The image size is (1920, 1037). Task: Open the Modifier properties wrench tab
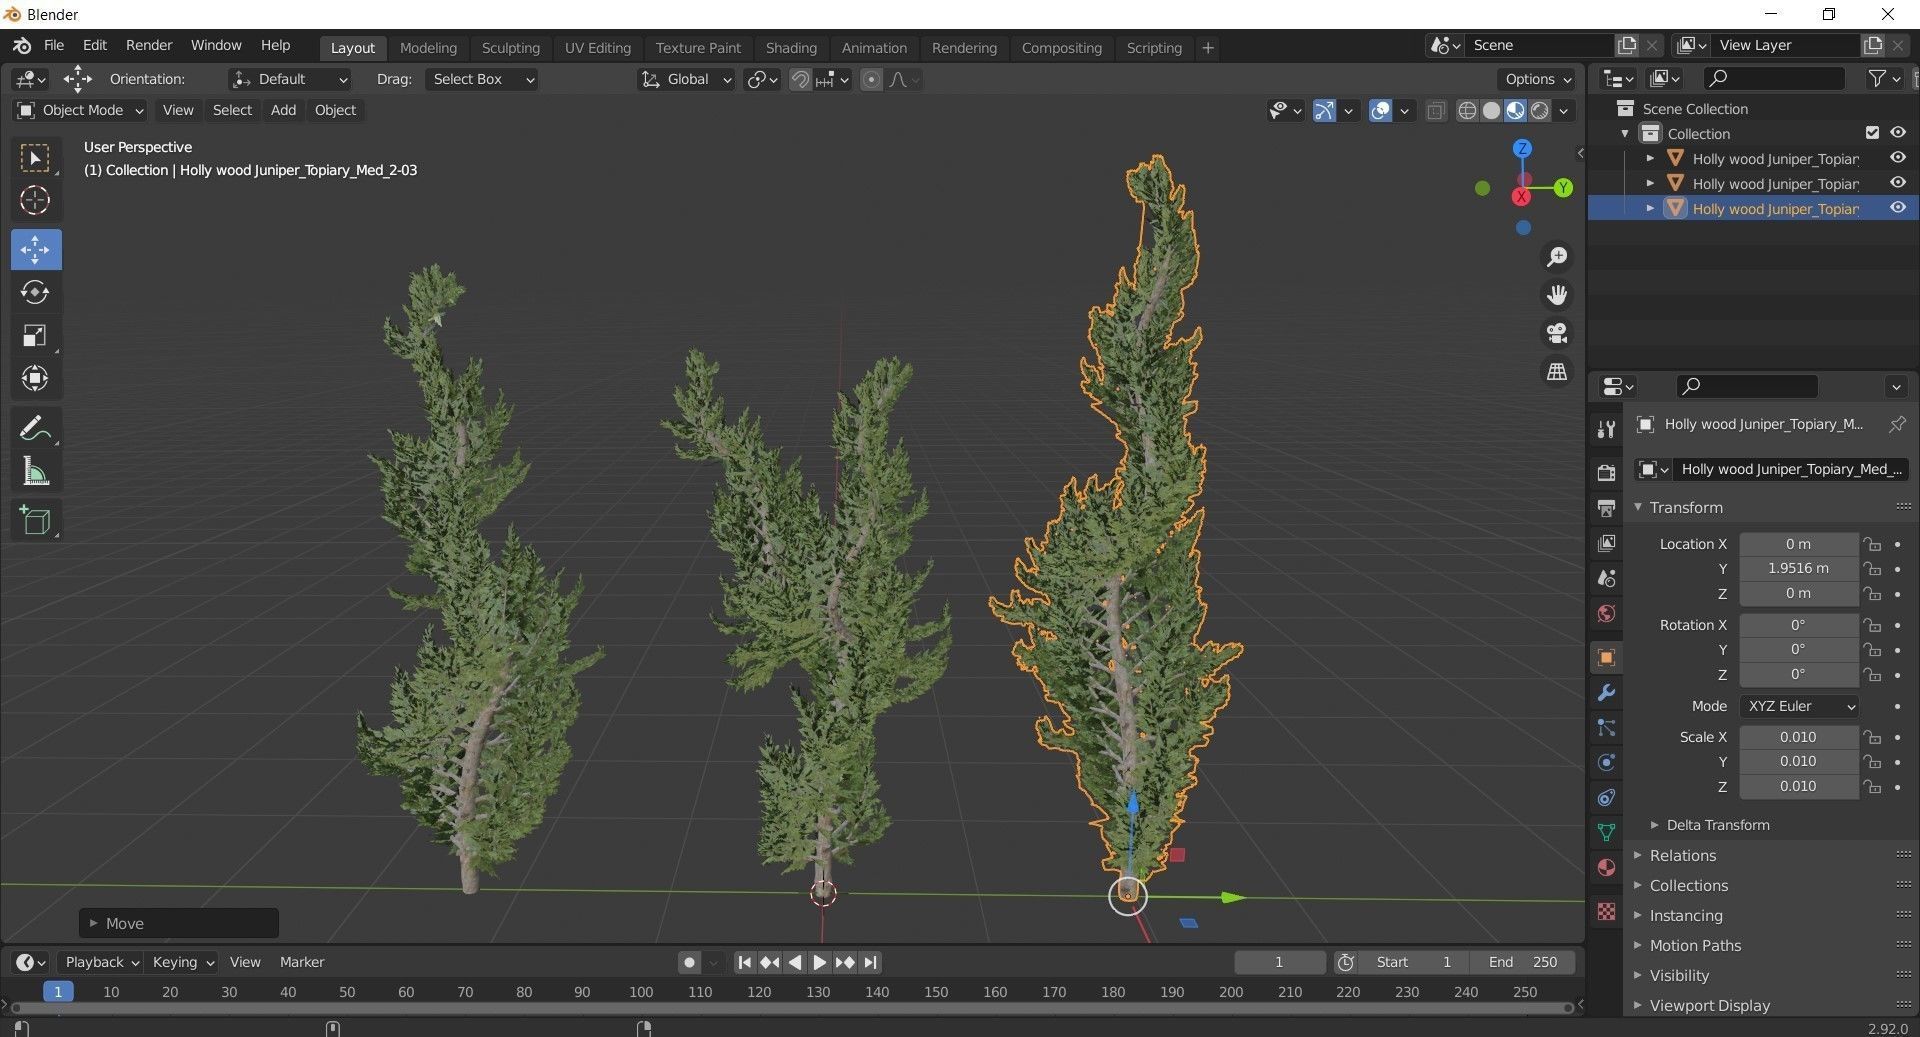(x=1606, y=692)
